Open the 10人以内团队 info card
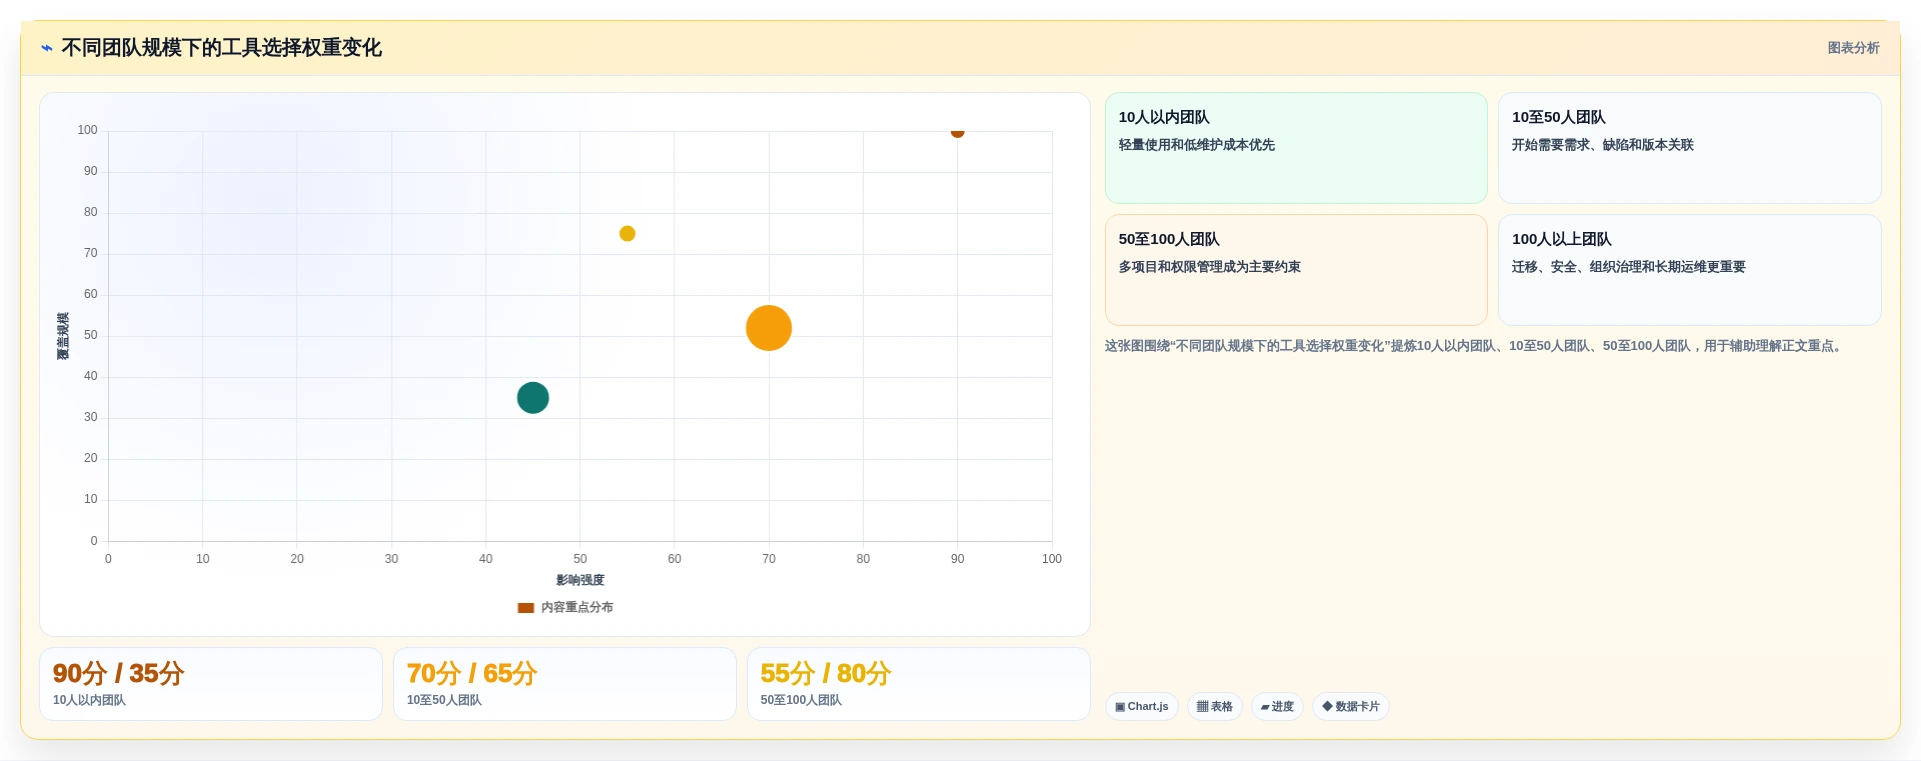1921x761 pixels. tap(1296, 148)
